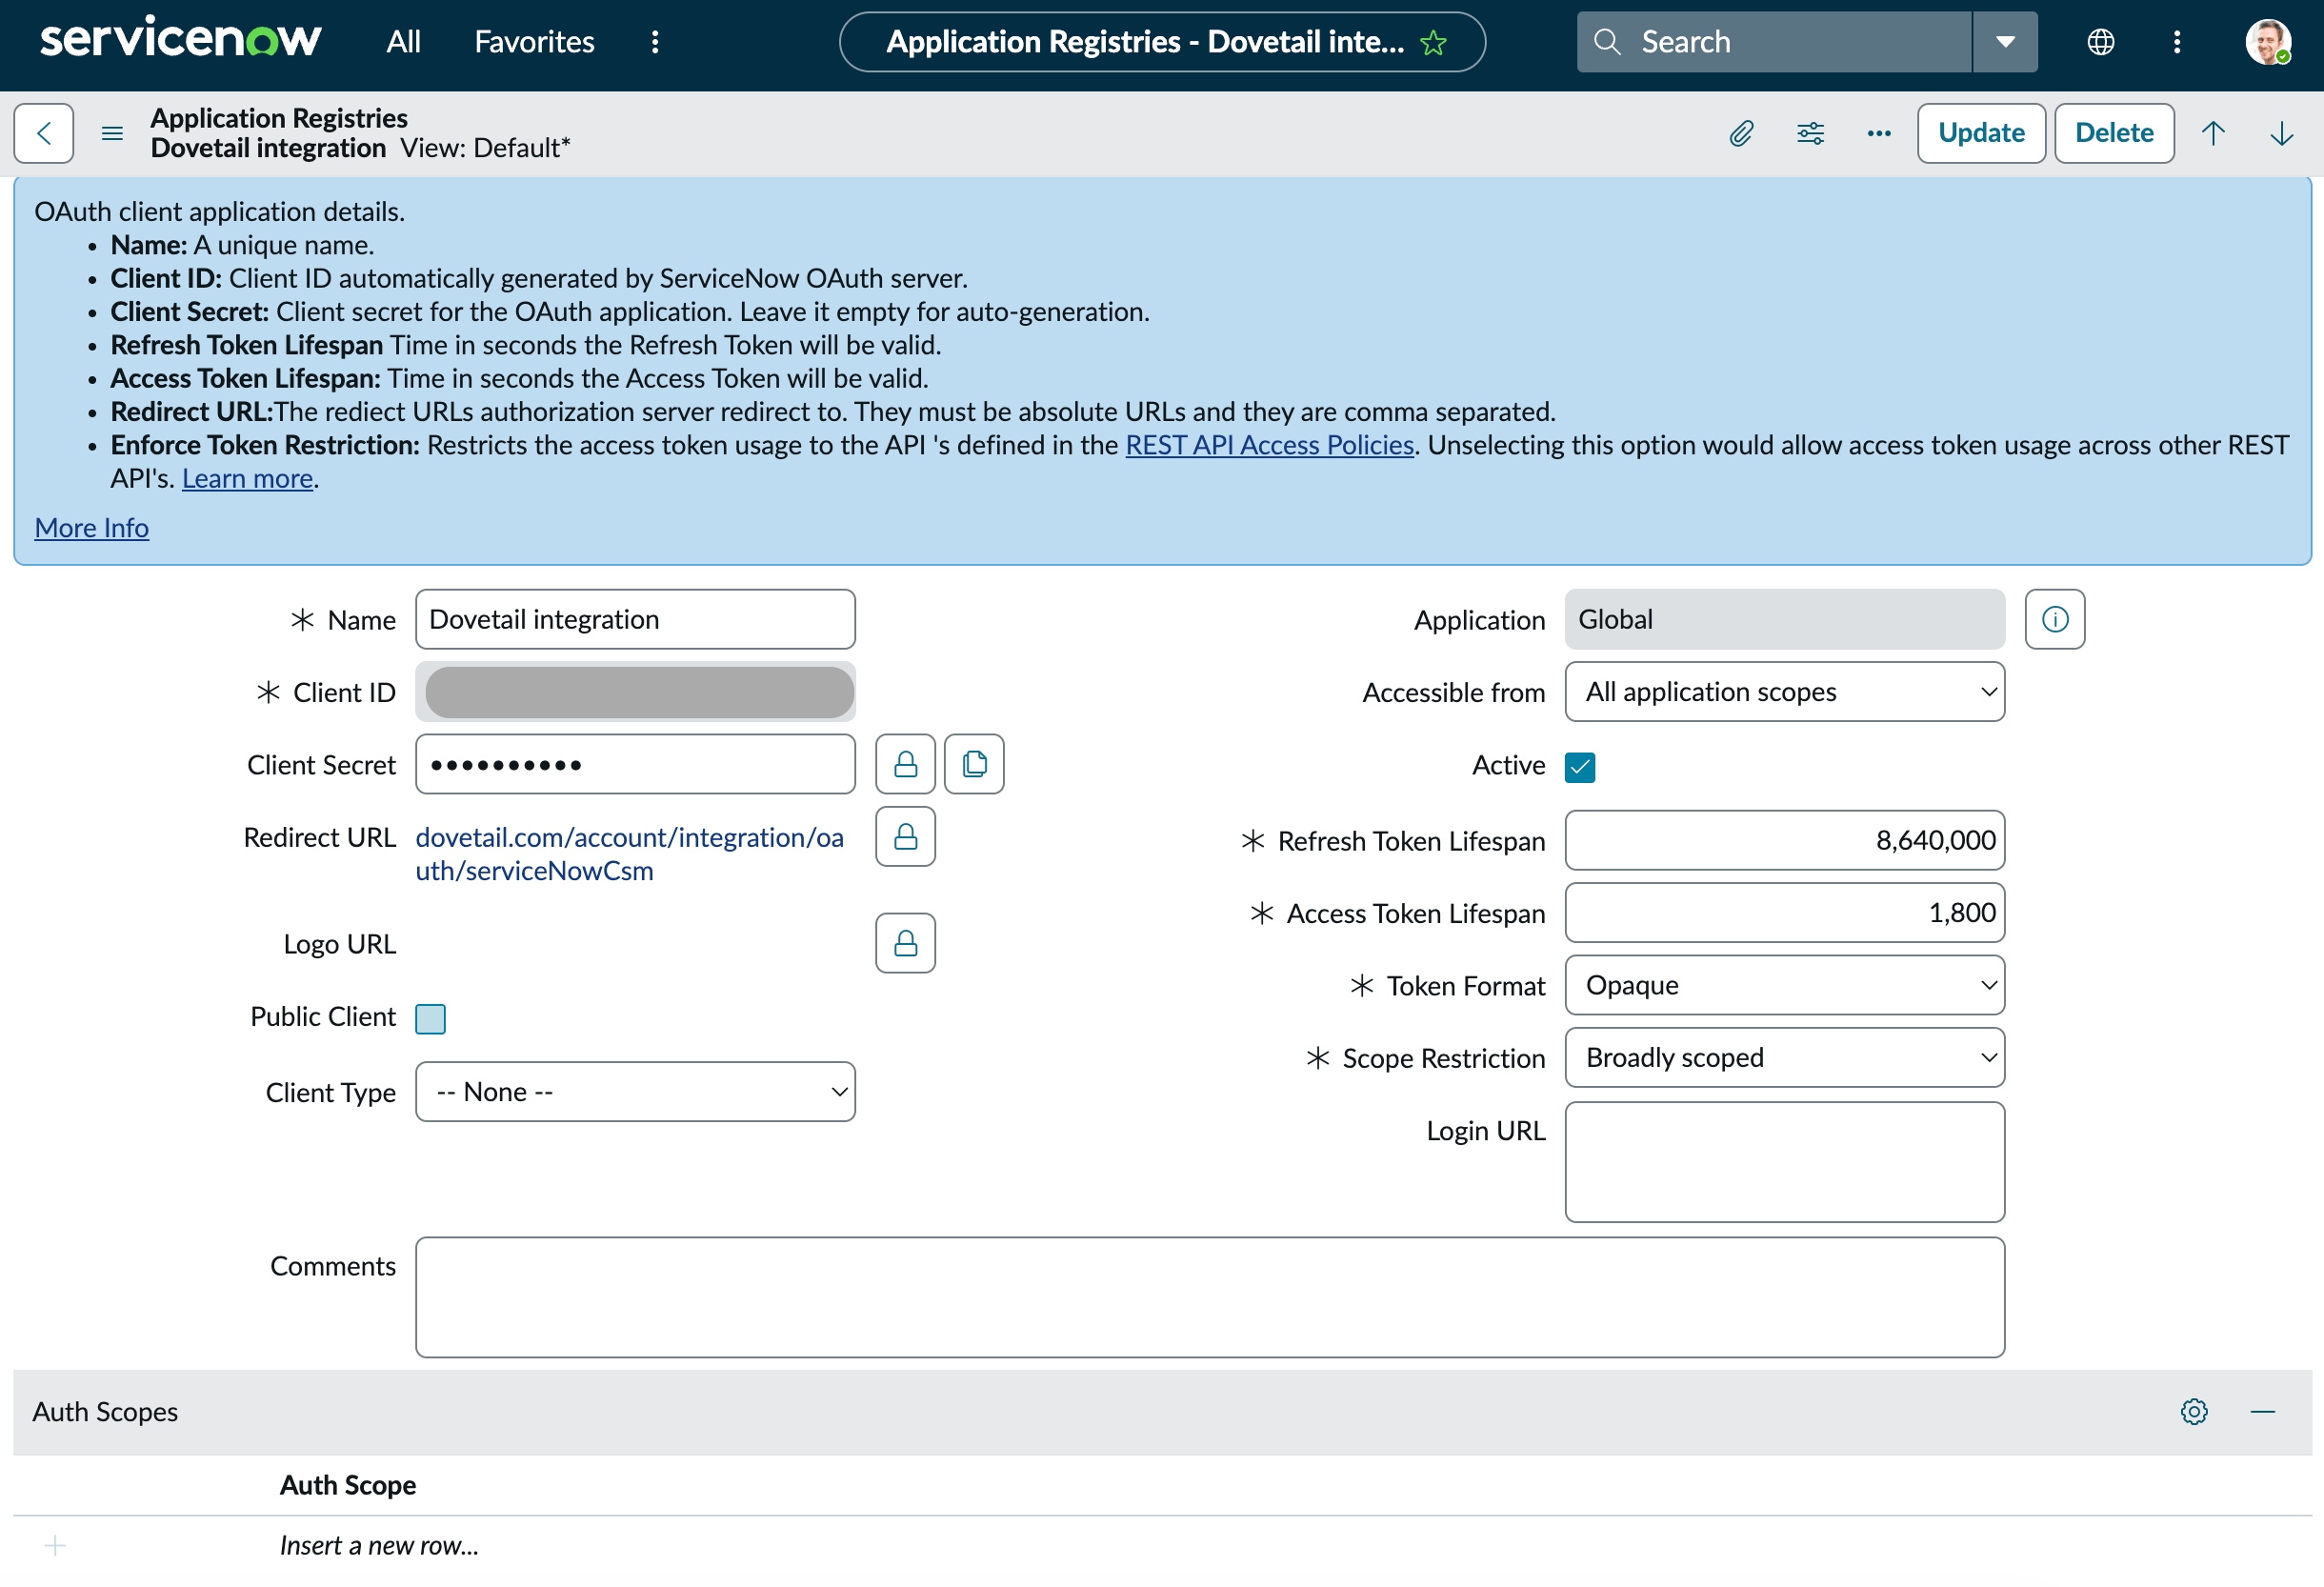Screen dimensions: 2324x1587
Task: Click the attachment paperclip icon
Action: click(x=1741, y=133)
